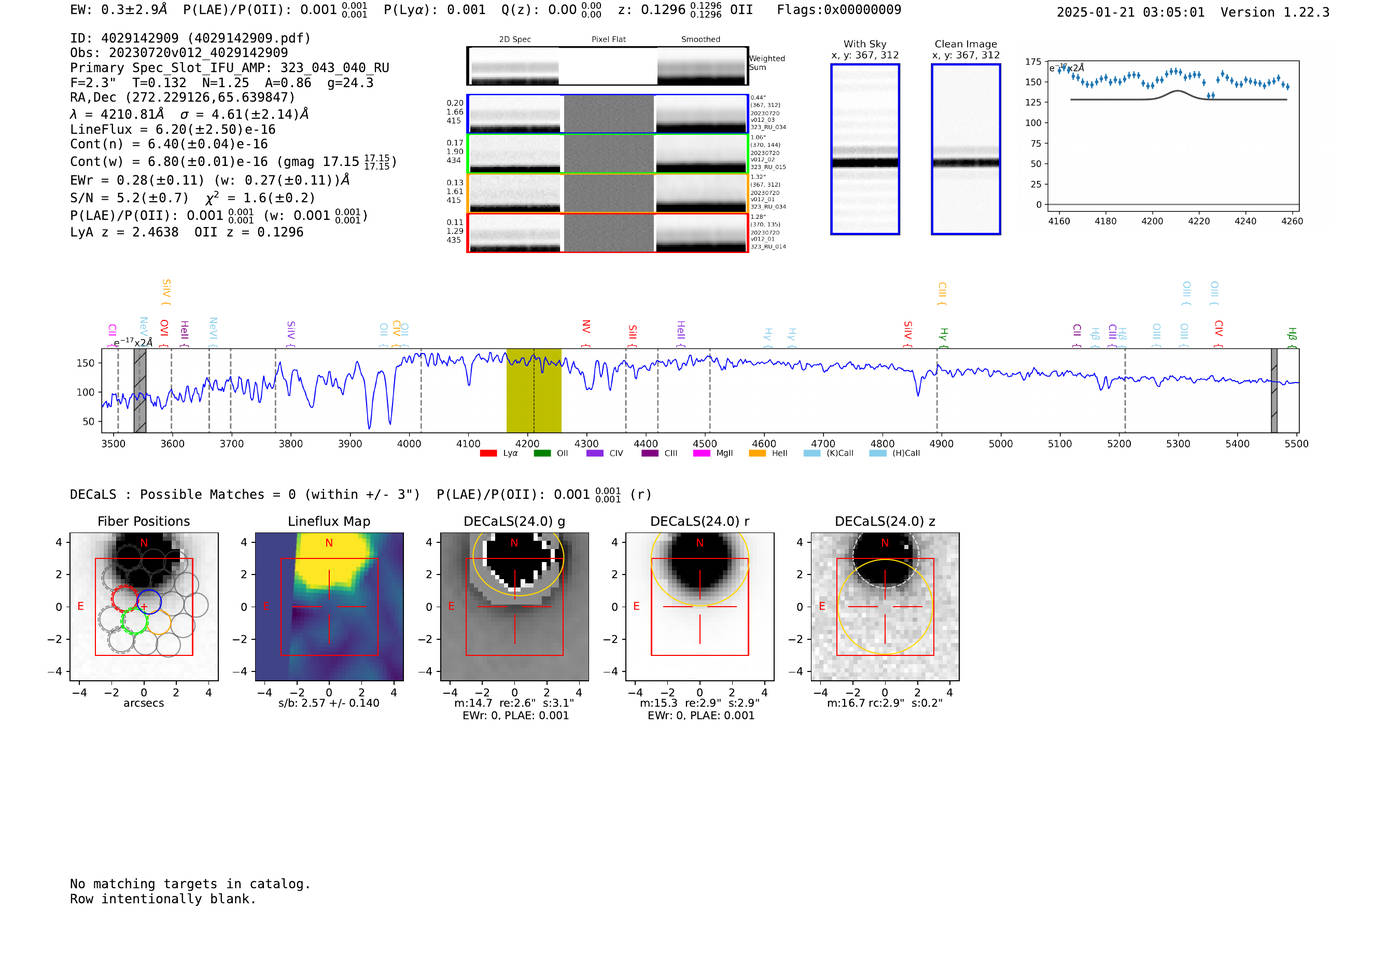The image size is (1400, 953).
Task: Click the green Hβ line marker
Action: pyautogui.click(x=1291, y=337)
